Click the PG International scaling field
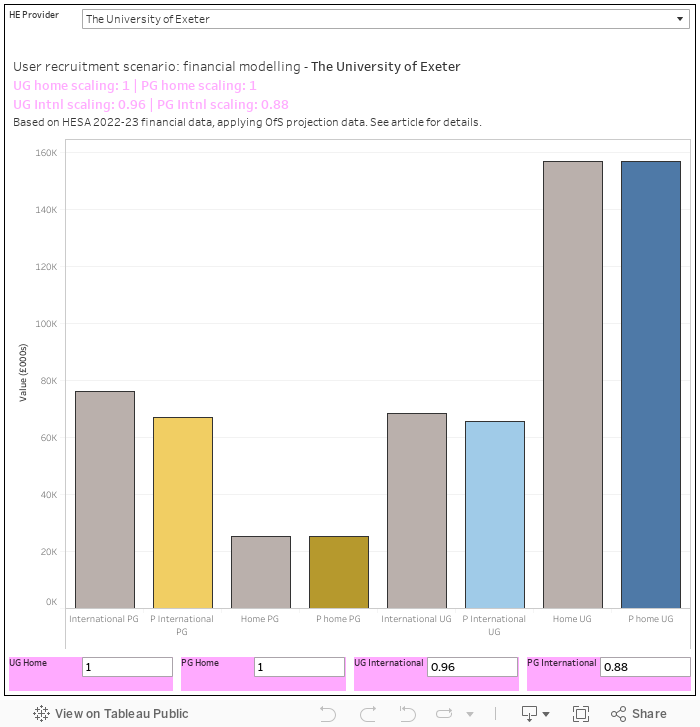Image resolution: width=700 pixels, height=727 pixels. [x=644, y=667]
